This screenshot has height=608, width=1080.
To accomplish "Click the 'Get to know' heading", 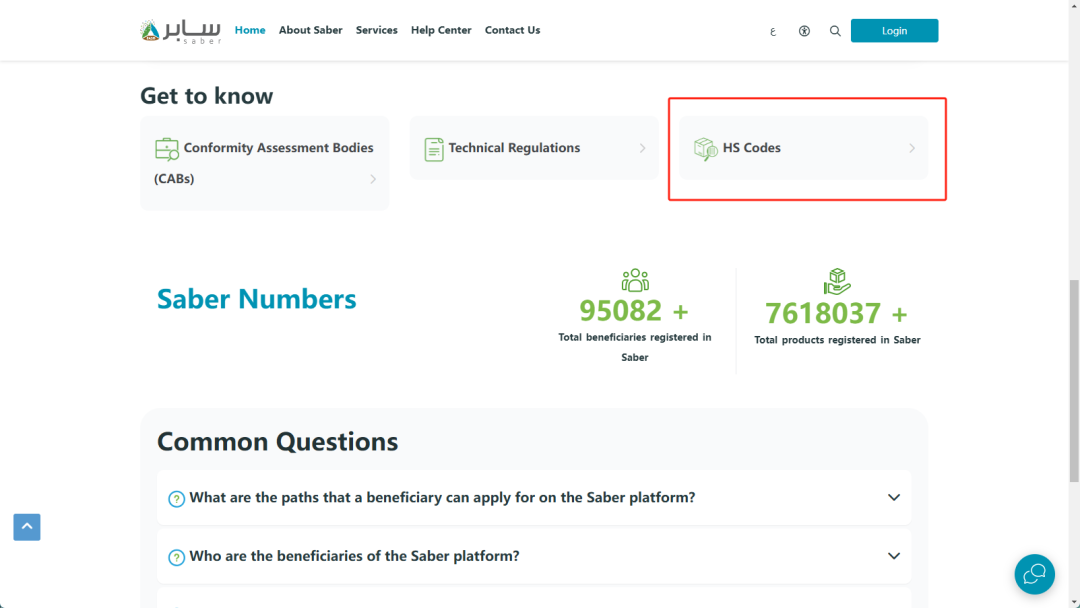I will [207, 96].
